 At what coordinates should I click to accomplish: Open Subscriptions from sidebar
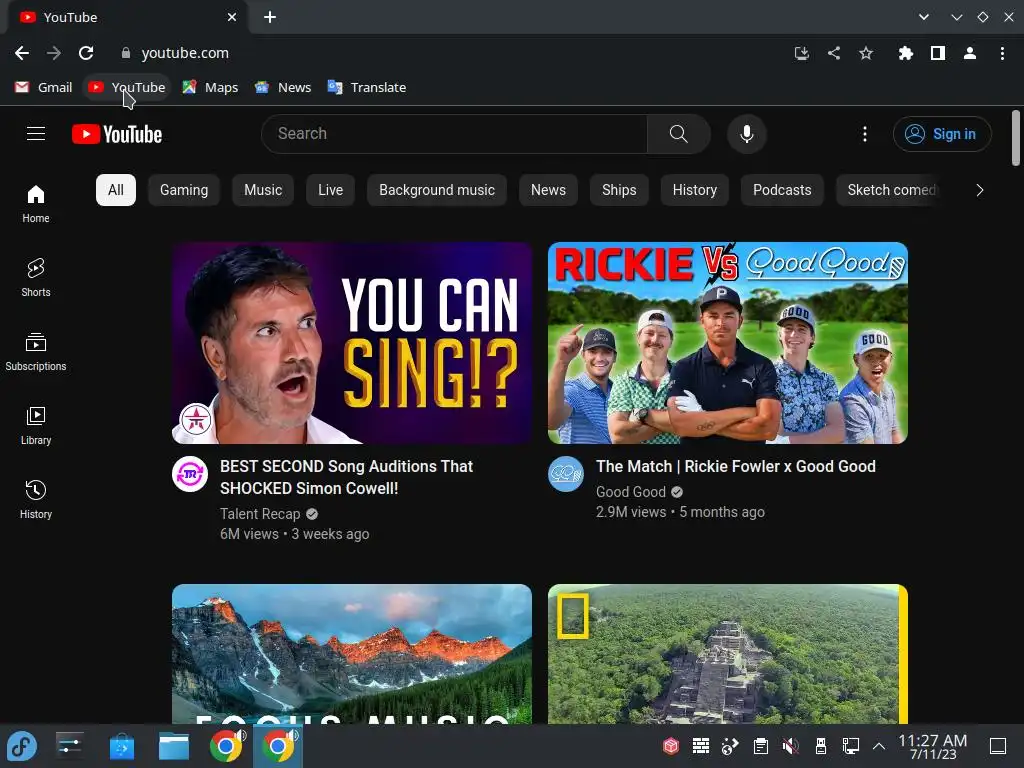click(x=36, y=352)
